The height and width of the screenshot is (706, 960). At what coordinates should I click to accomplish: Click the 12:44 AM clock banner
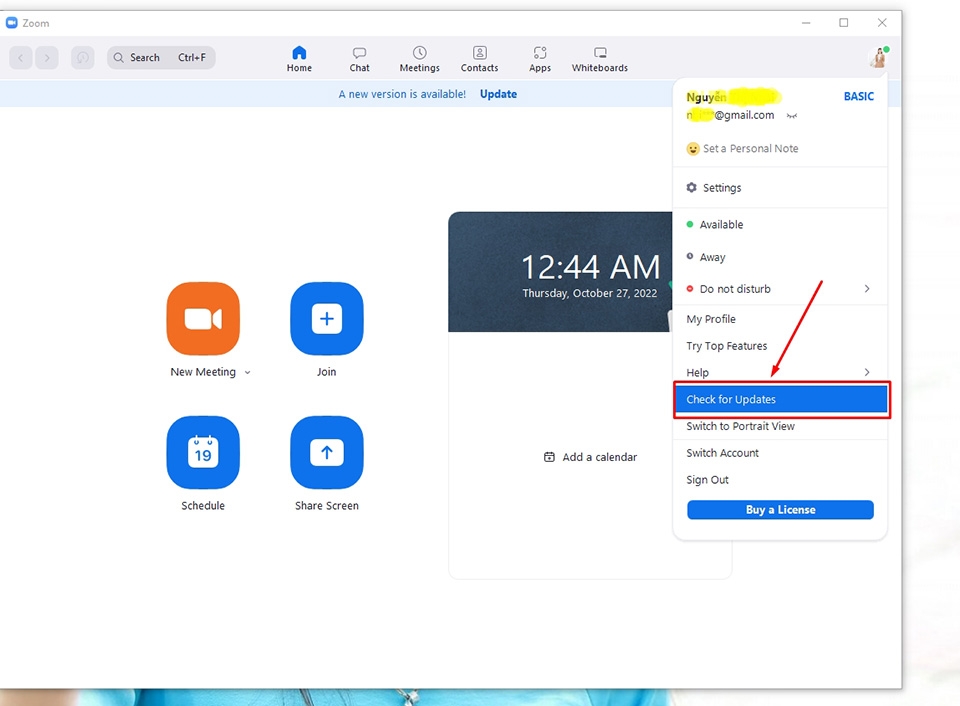coord(560,272)
